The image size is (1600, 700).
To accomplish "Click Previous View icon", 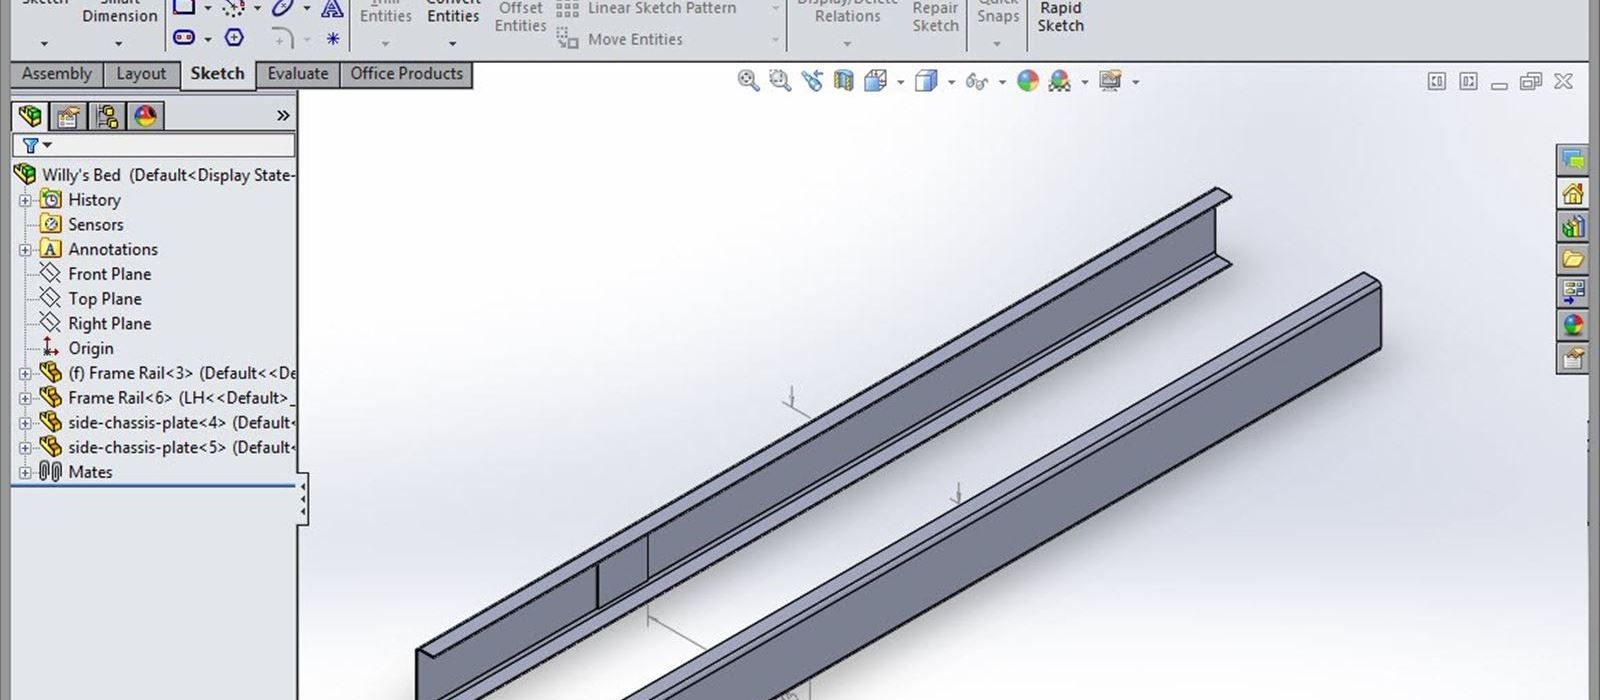I will click(x=812, y=81).
